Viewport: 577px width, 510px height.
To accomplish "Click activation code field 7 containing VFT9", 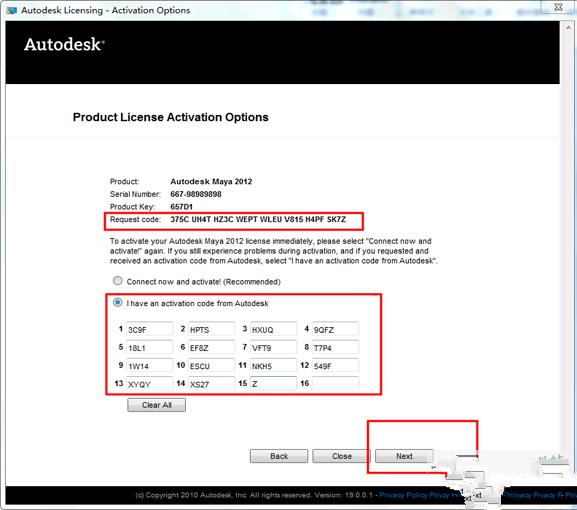I will click(273, 347).
